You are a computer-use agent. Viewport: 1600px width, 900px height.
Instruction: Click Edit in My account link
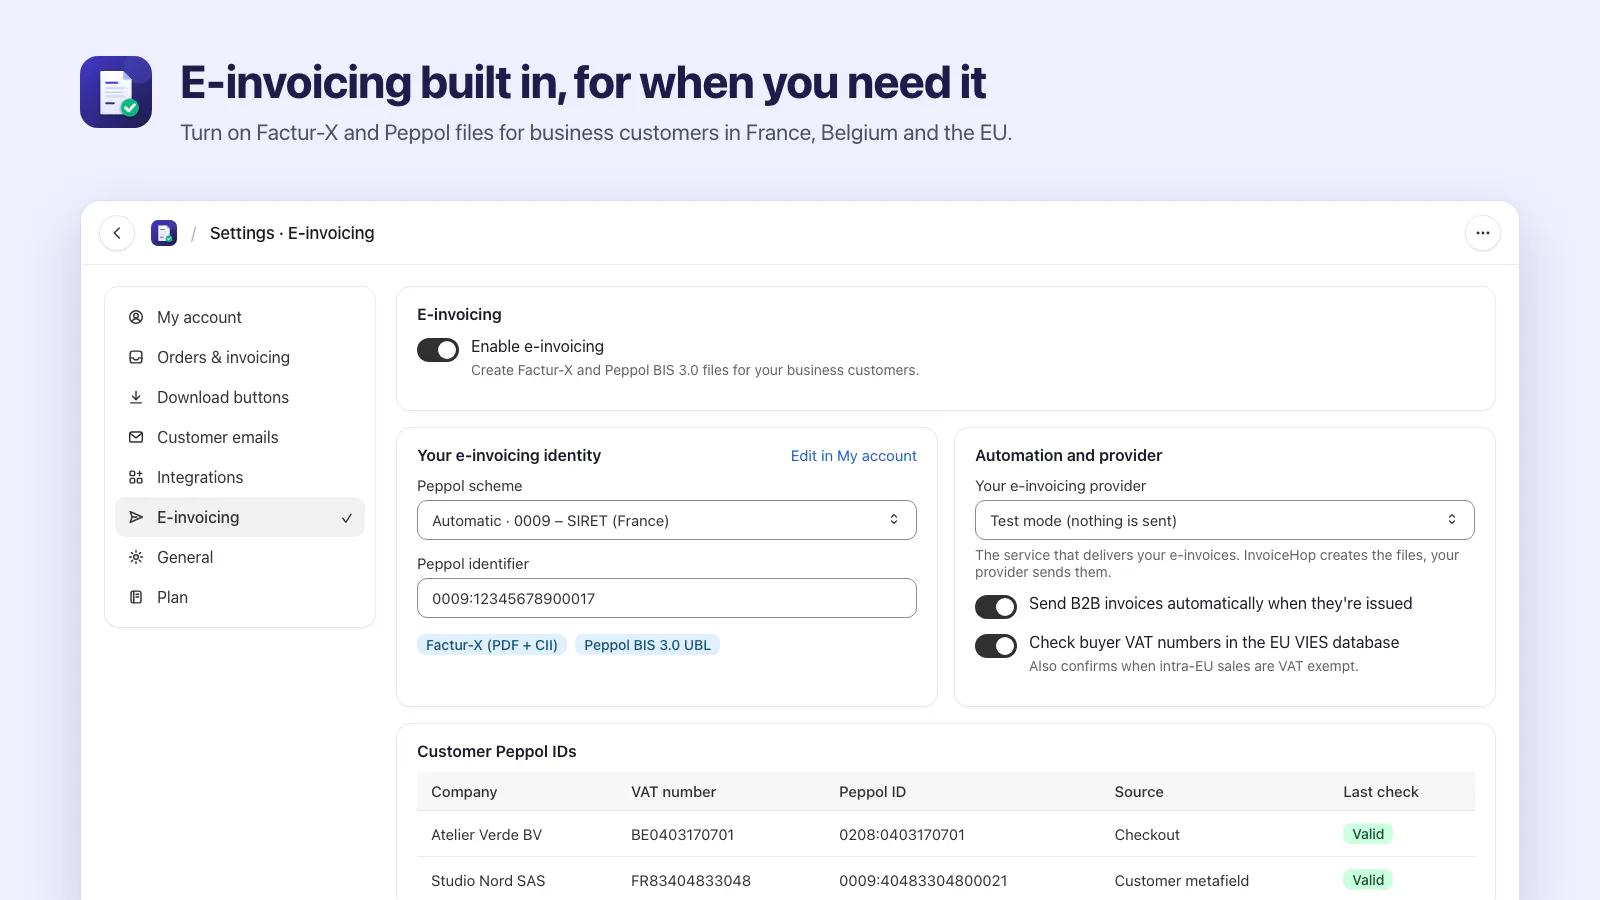tap(853, 456)
